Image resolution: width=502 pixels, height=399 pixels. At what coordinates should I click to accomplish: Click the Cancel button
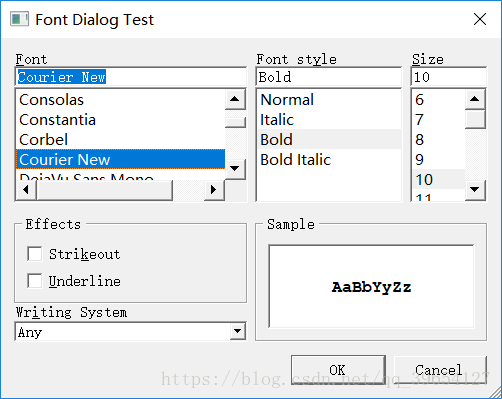[440, 370]
